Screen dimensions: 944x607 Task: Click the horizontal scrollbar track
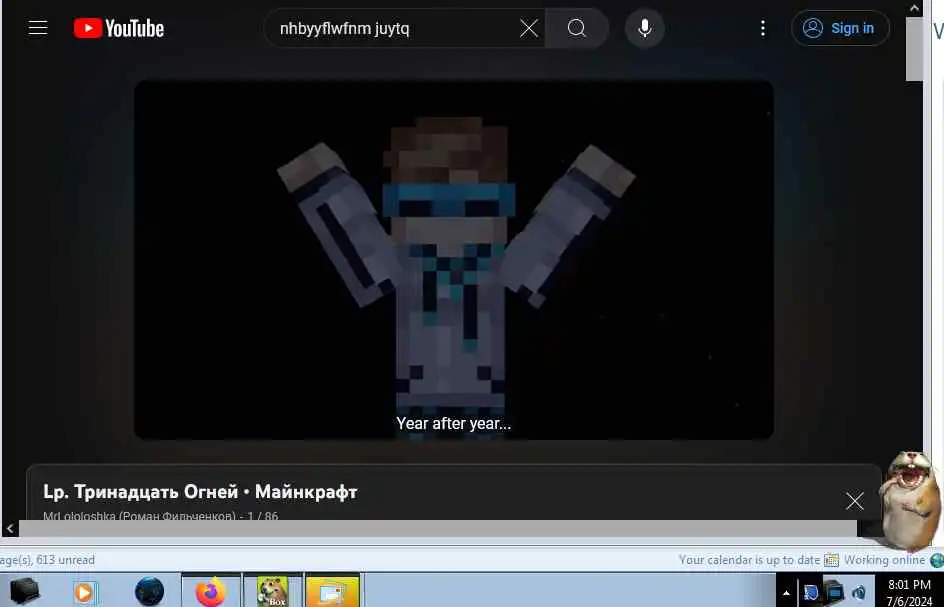coord(438,529)
